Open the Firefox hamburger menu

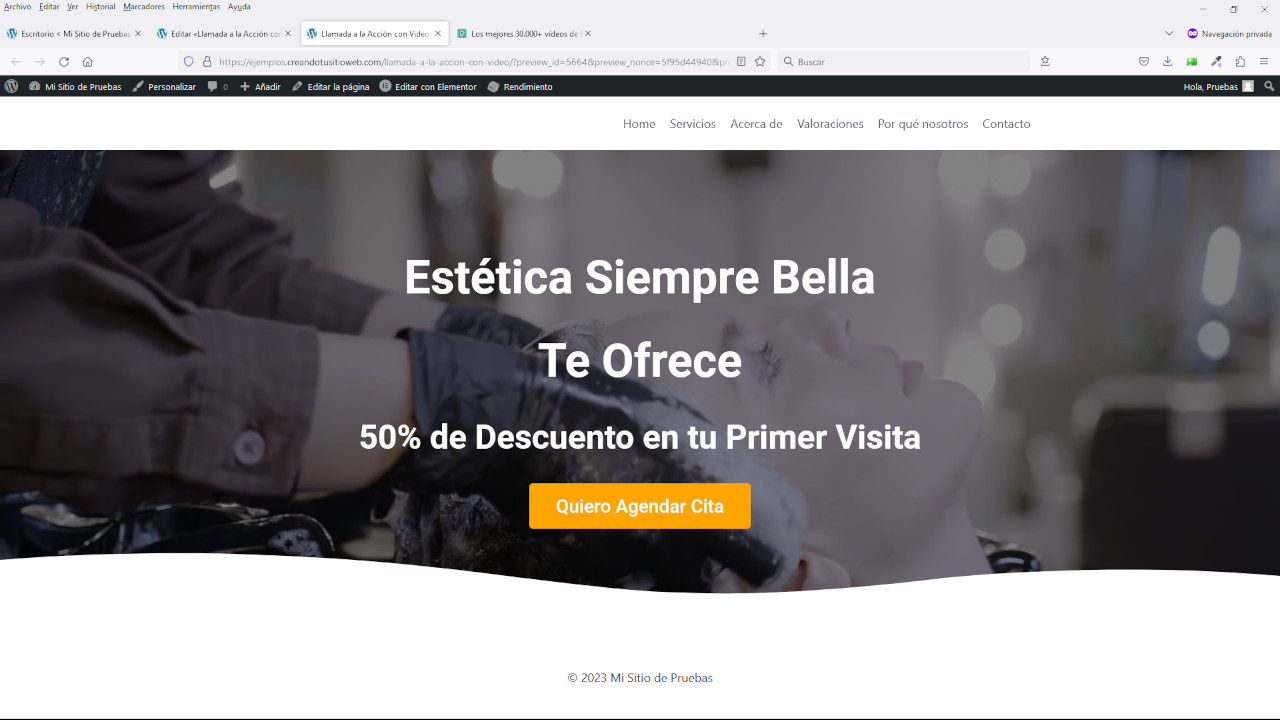coord(1264,62)
